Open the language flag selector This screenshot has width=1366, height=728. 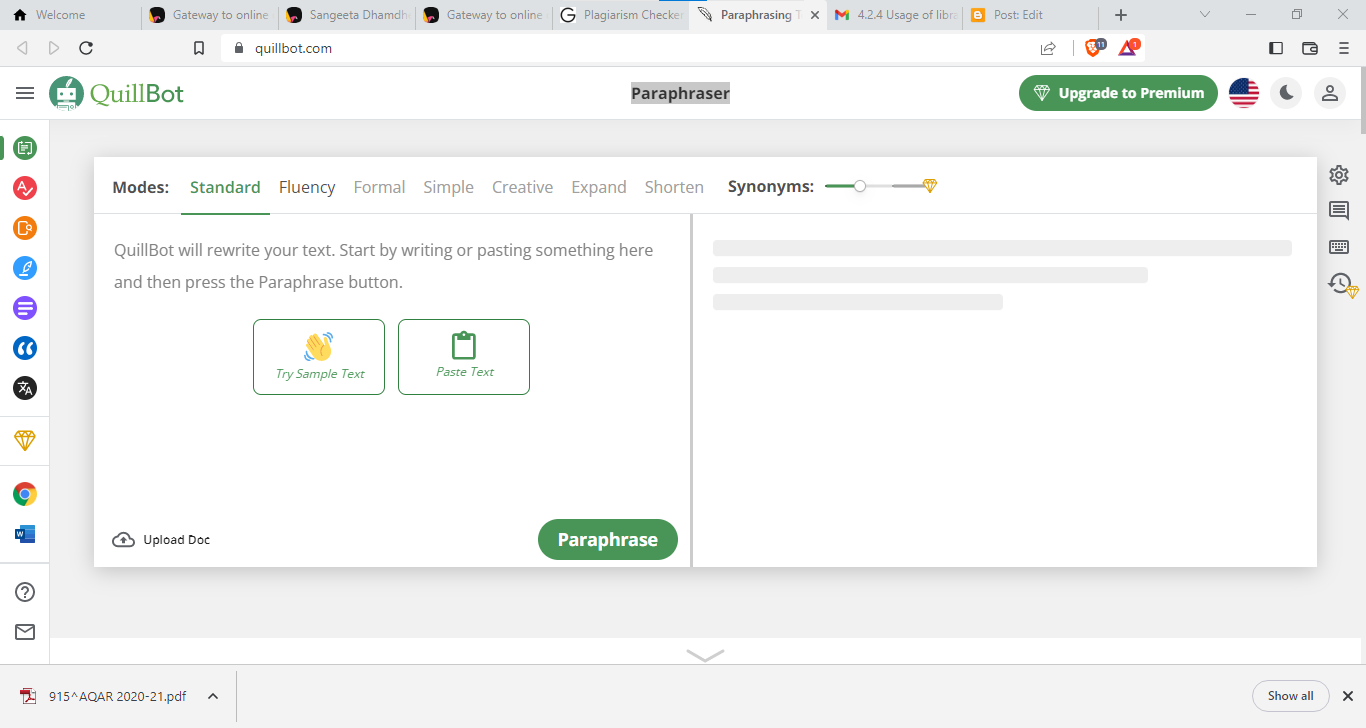[x=1244, y=93]
